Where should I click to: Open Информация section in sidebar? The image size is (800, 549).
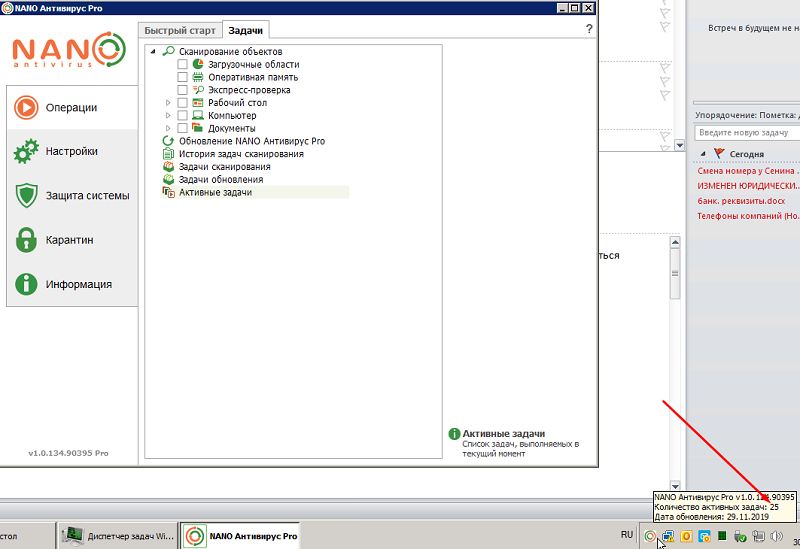[70, 284]
